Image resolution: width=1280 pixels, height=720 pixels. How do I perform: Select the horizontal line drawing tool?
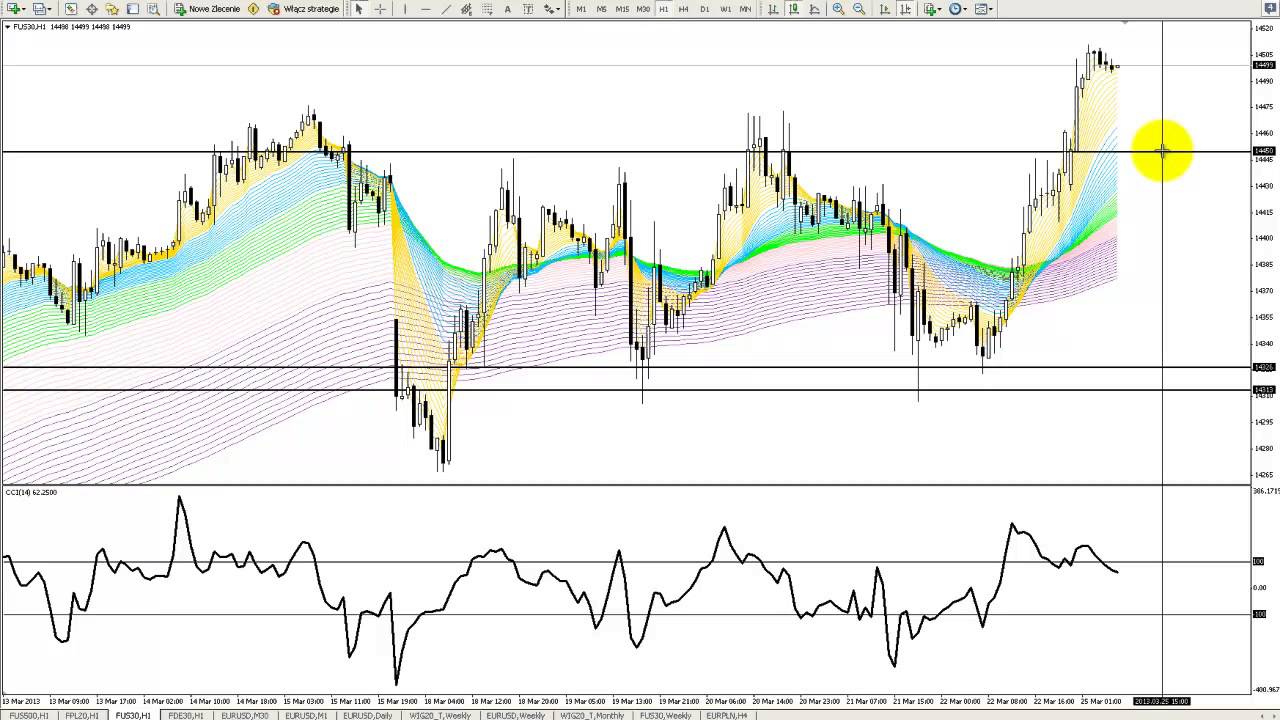tap(426, 9)
